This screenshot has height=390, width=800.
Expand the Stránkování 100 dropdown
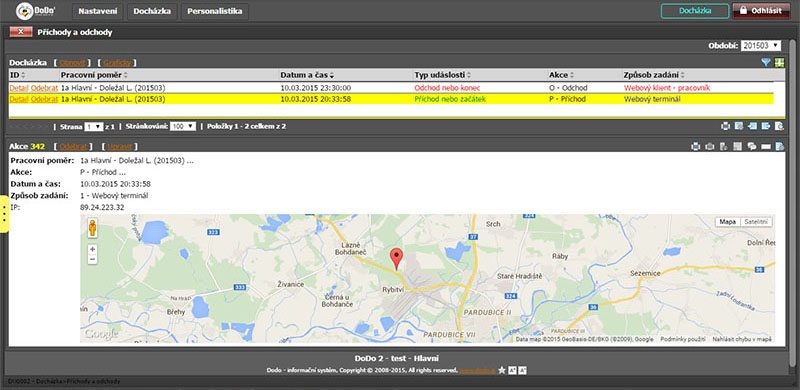183,126
